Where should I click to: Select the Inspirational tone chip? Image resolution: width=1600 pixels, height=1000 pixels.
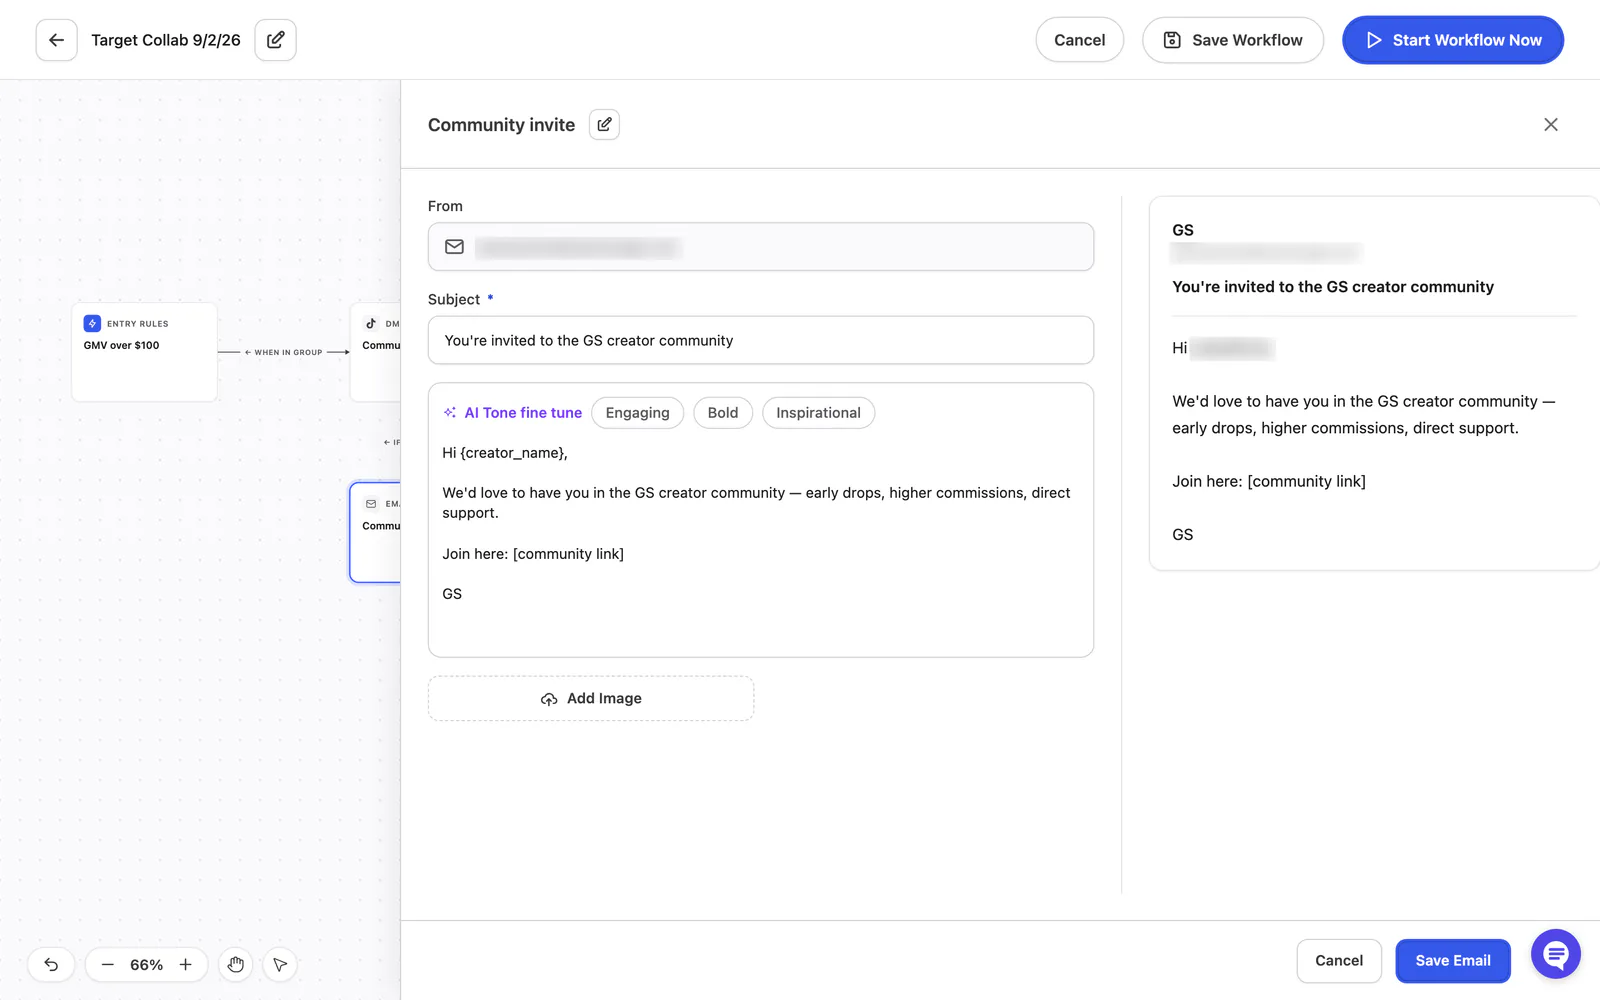click(818, 413)
